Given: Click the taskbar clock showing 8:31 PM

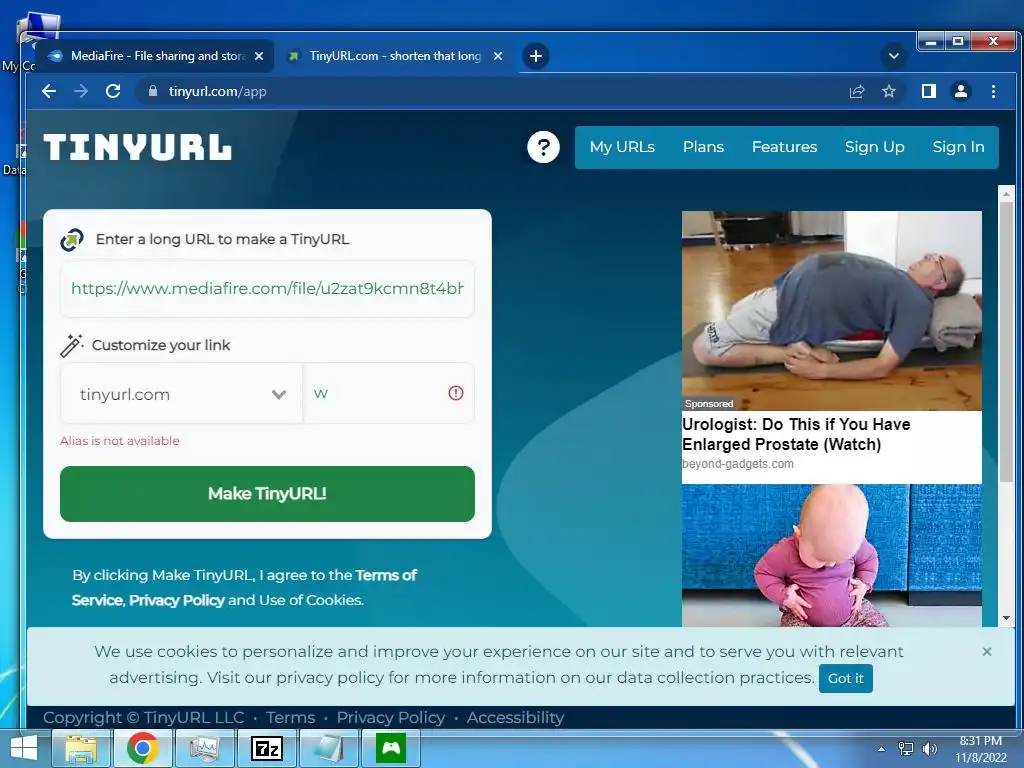Looking at the screenshot, I should point(980,749).
